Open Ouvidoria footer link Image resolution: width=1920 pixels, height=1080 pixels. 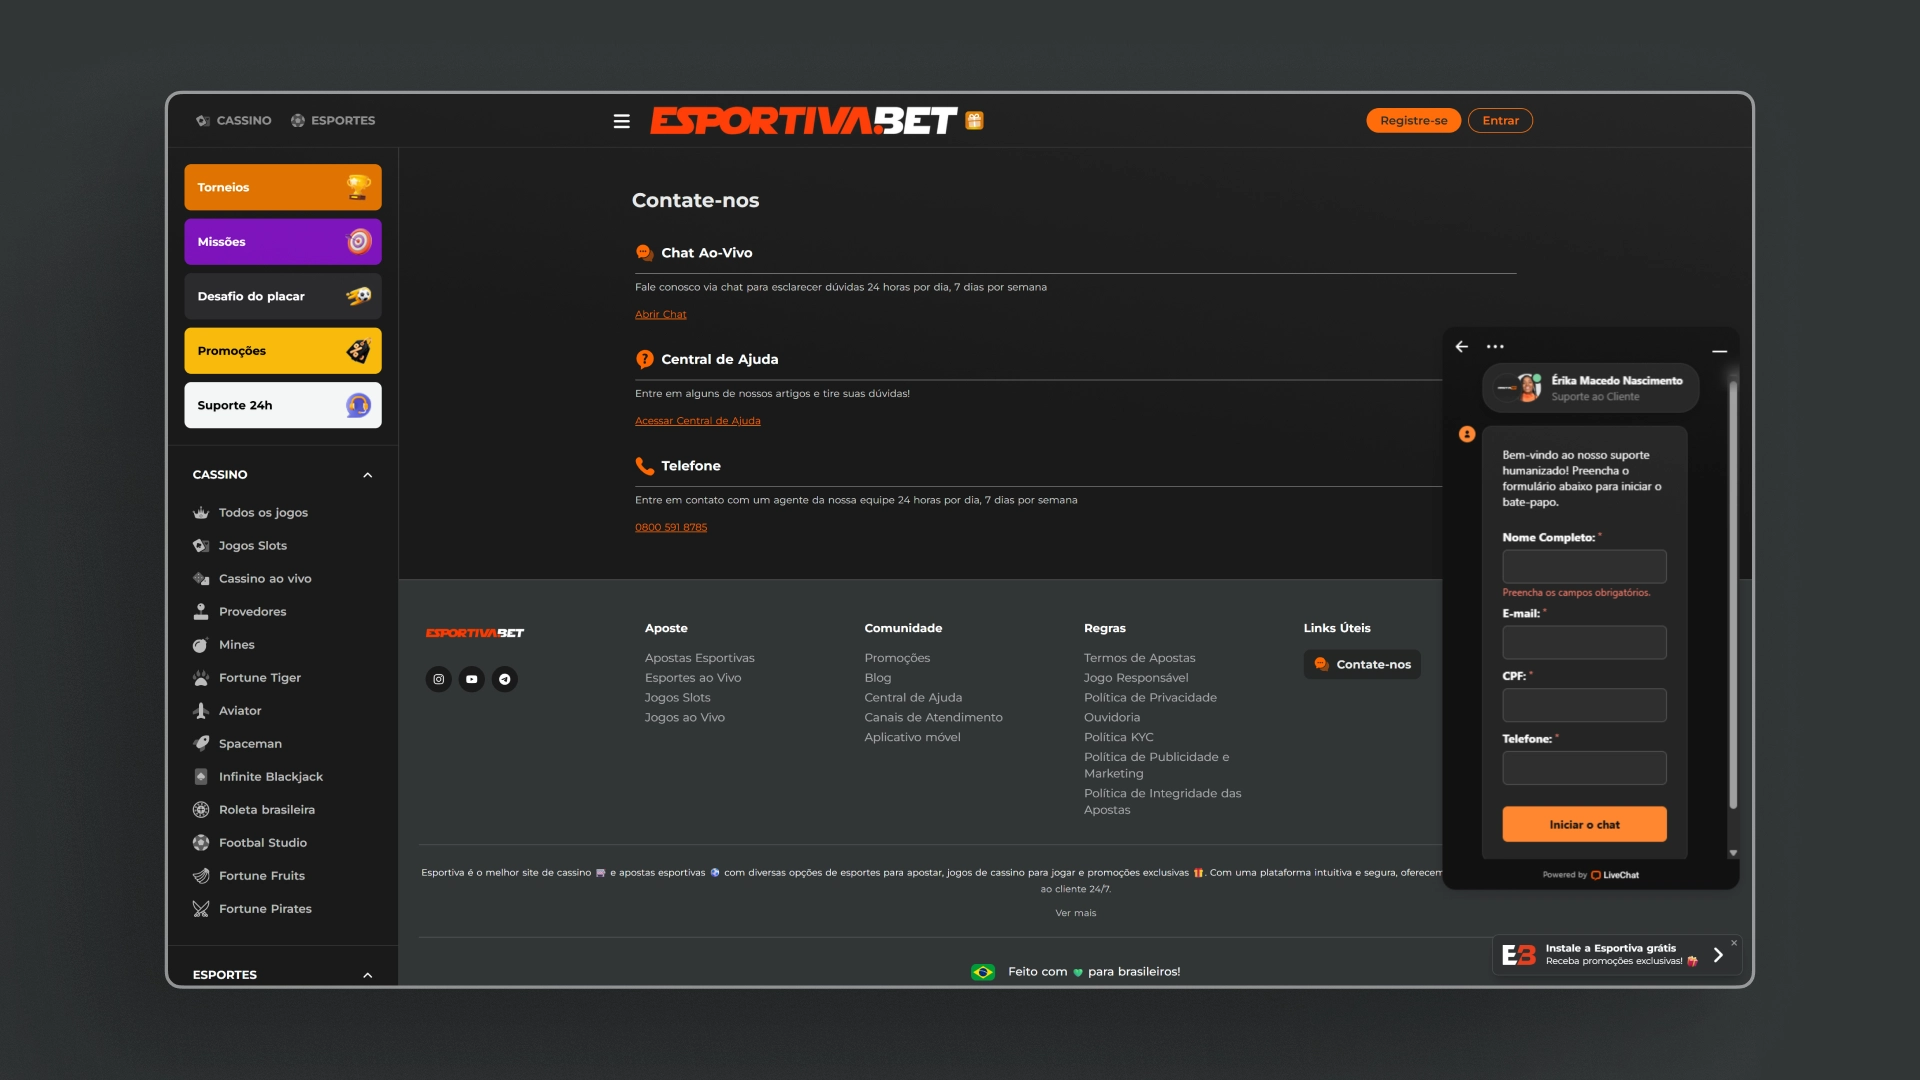pos(1111,717)
